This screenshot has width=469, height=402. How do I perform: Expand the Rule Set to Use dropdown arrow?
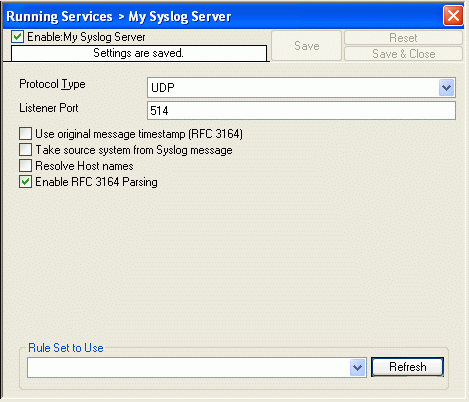358,368
